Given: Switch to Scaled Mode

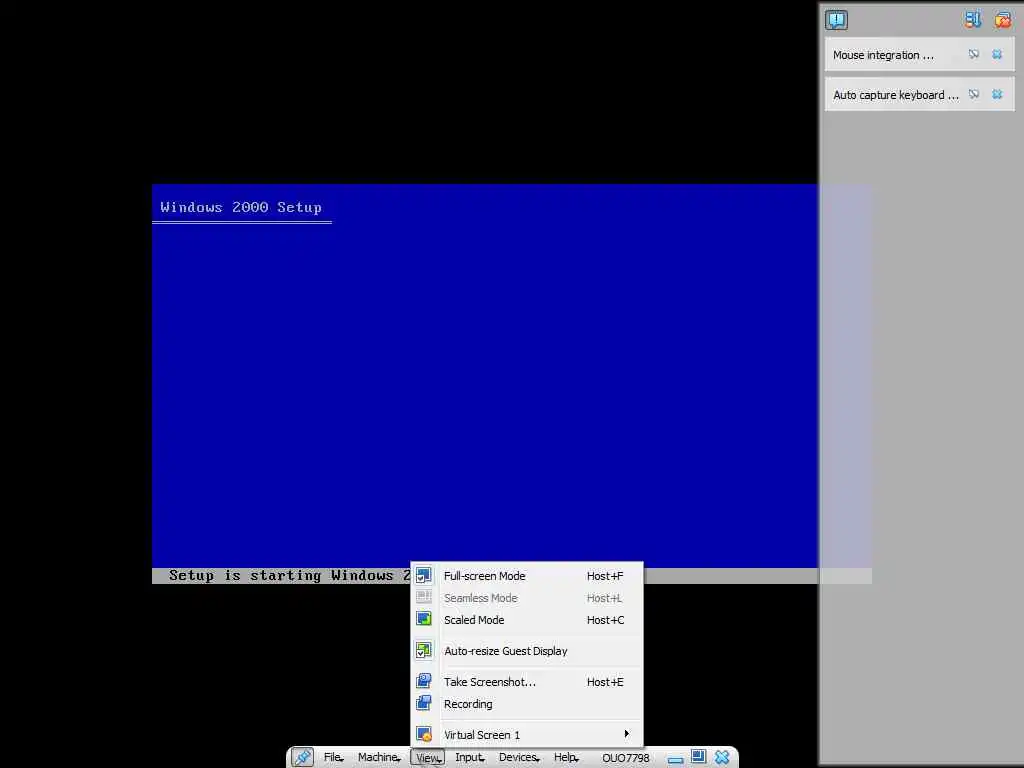Looking at the screenshot, I should tap(527, 620).
